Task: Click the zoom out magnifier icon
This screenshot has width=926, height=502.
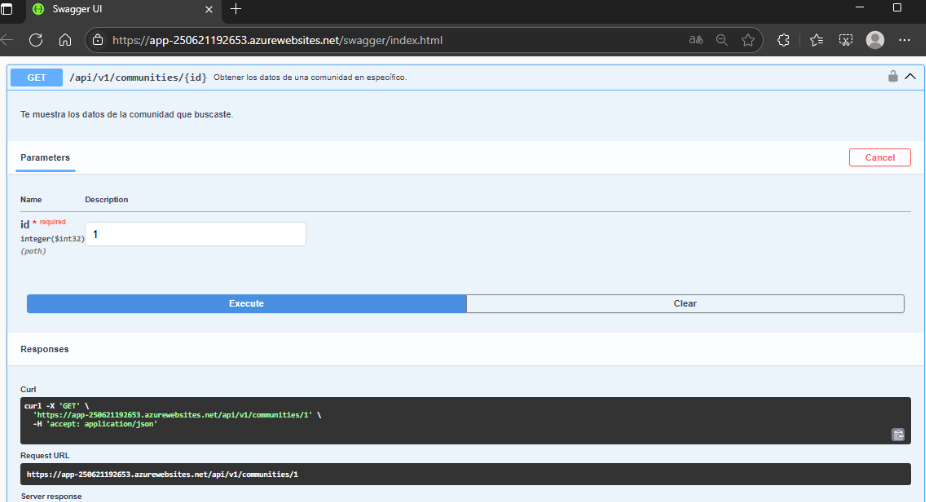Action: pyautogui.click(x=722, y=40)
